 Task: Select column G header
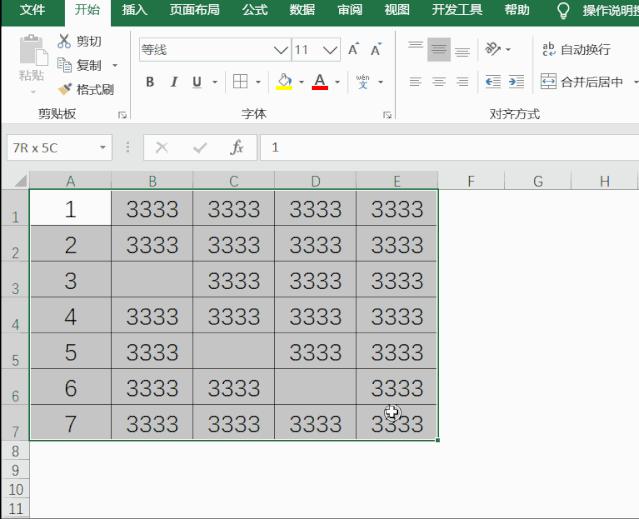pos(538,181)
